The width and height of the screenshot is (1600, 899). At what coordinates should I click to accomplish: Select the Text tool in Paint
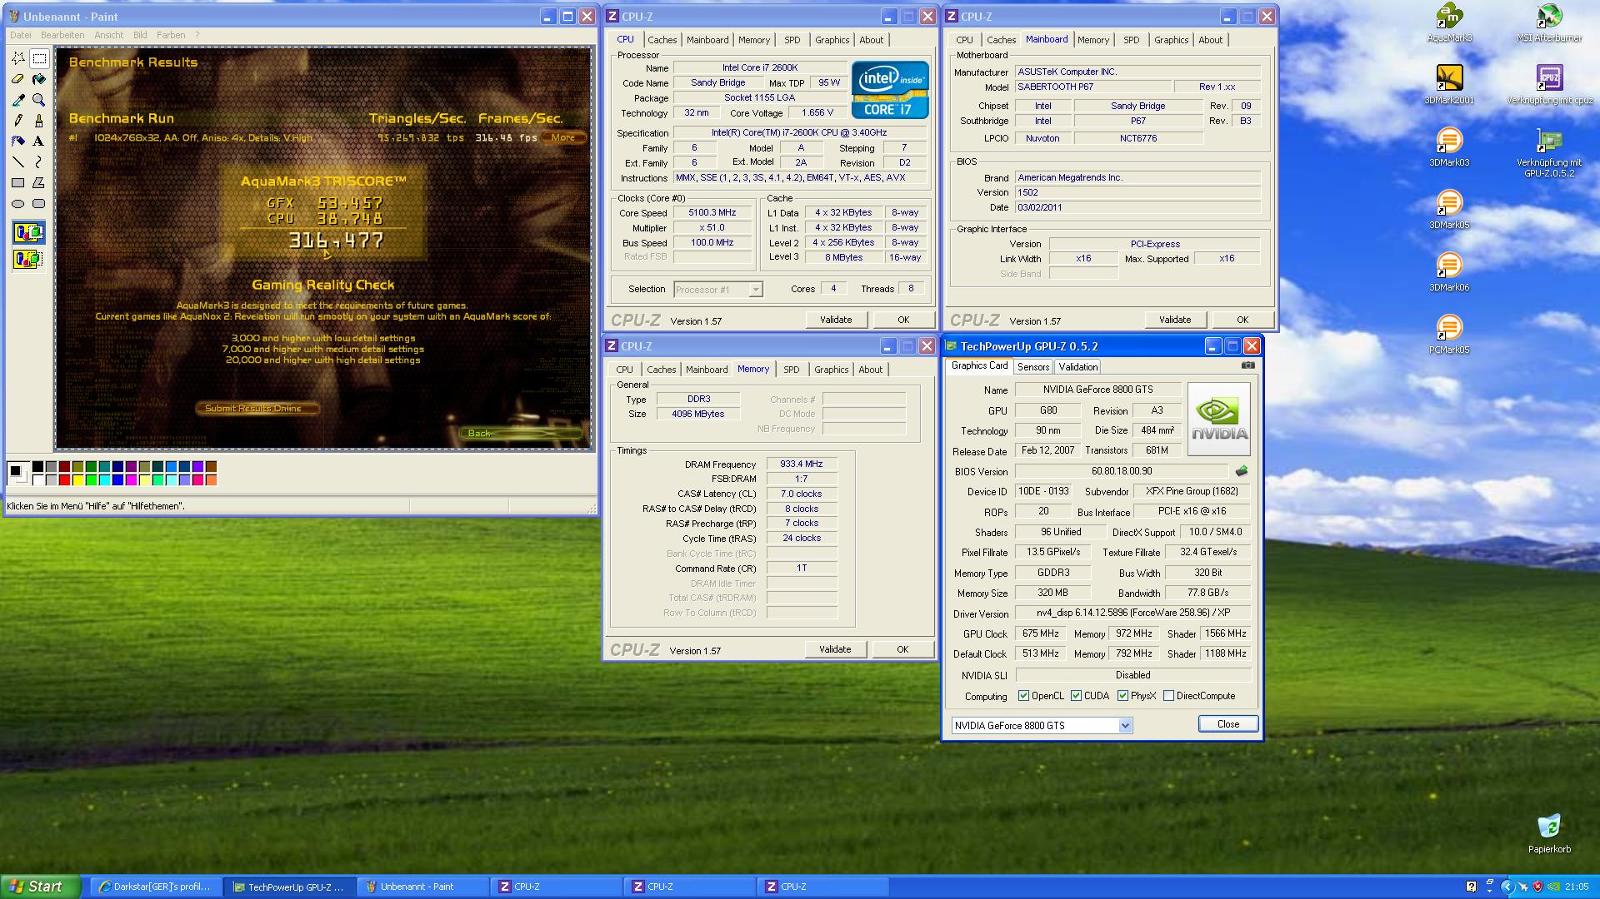[39, 141]
